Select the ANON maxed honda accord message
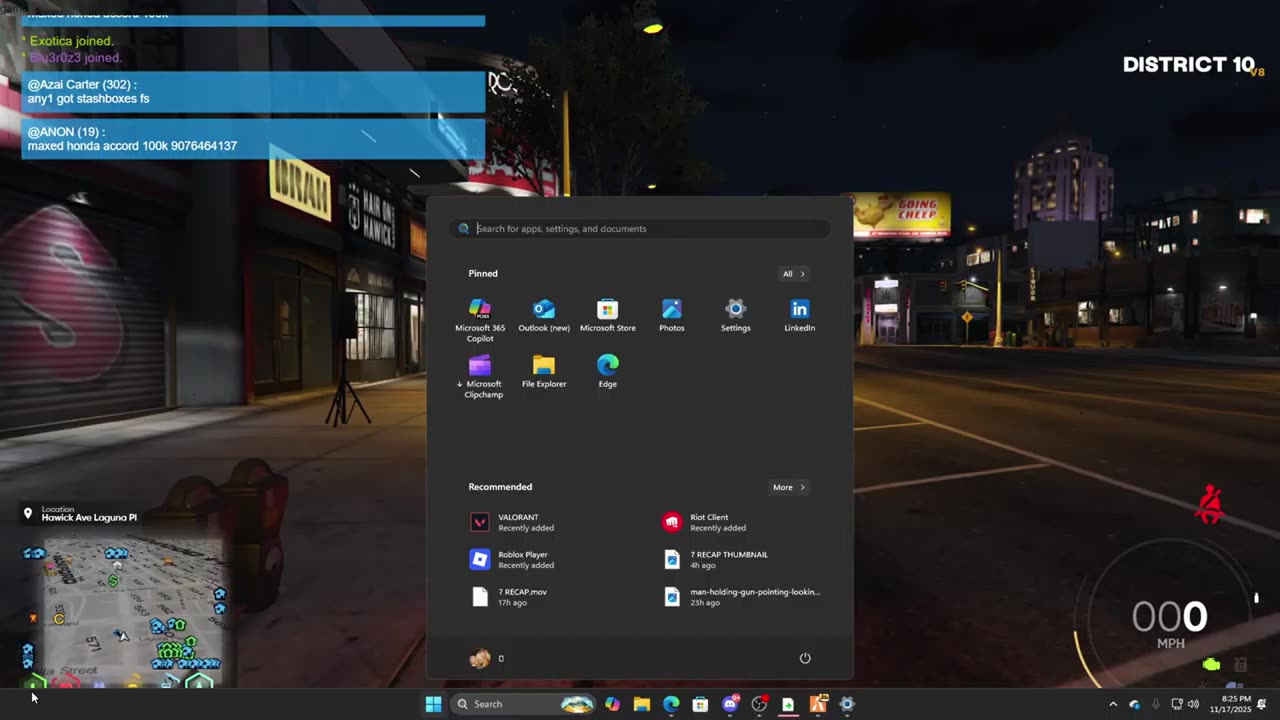1280x720 pixels. pyautogui.click(x=253, y=139)
